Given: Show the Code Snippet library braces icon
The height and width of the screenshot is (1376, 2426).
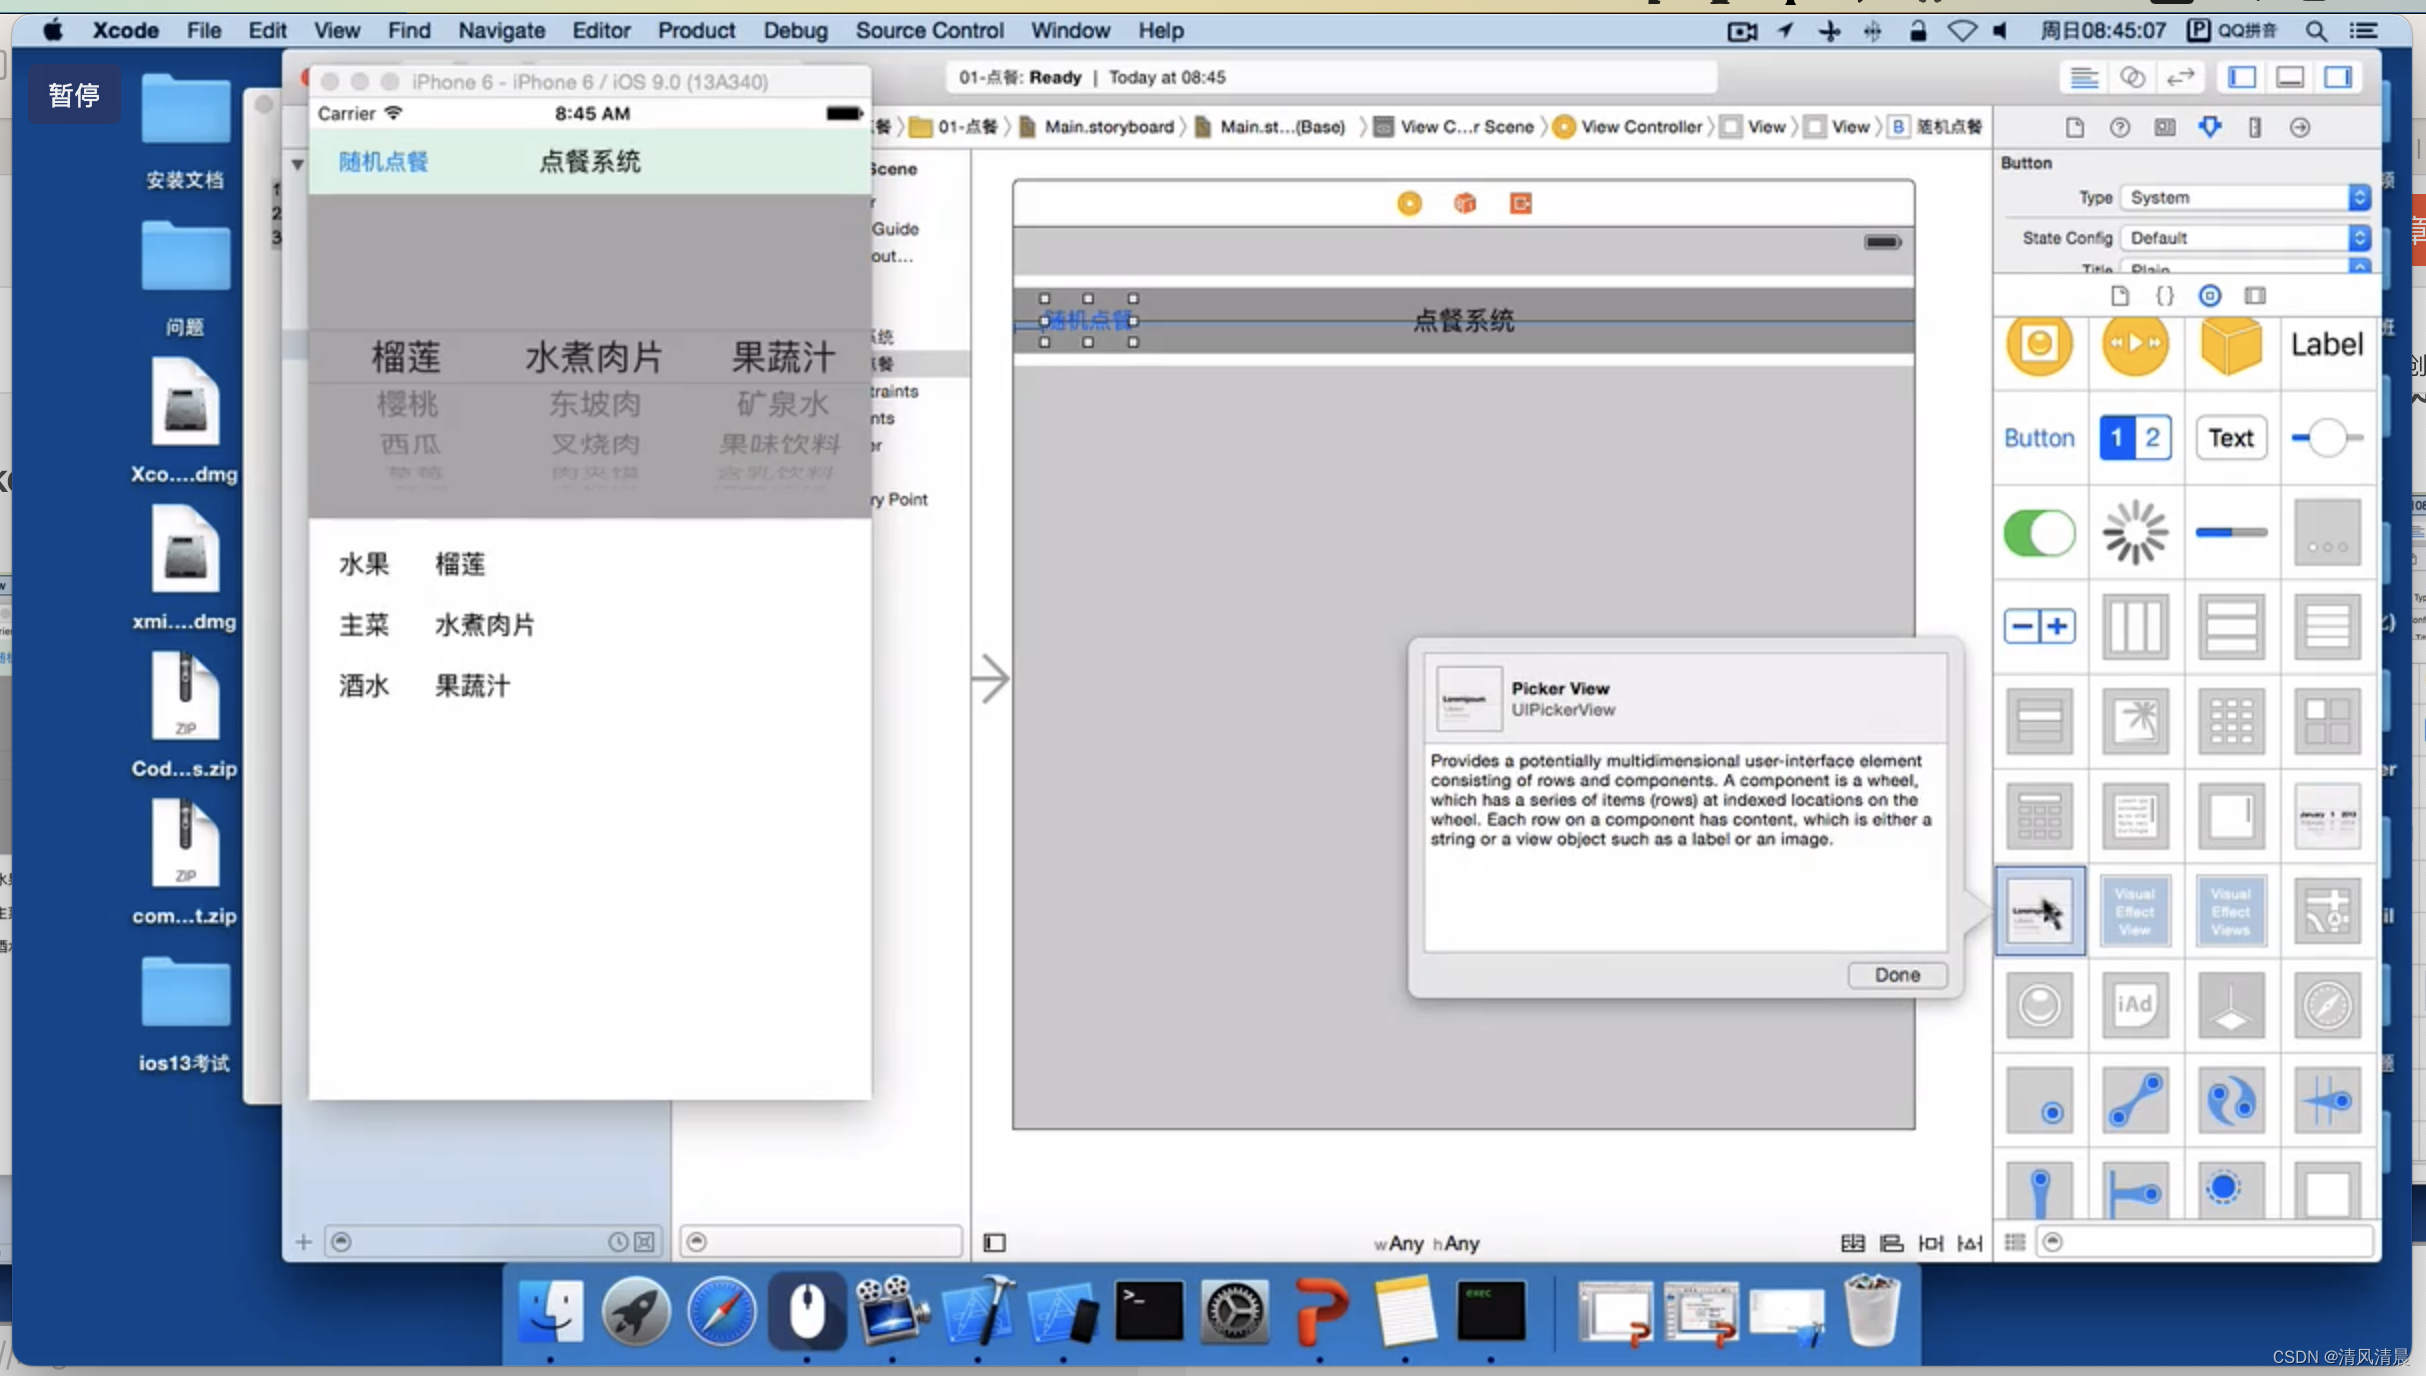Looking at the screenshot, I should 2165,296.
